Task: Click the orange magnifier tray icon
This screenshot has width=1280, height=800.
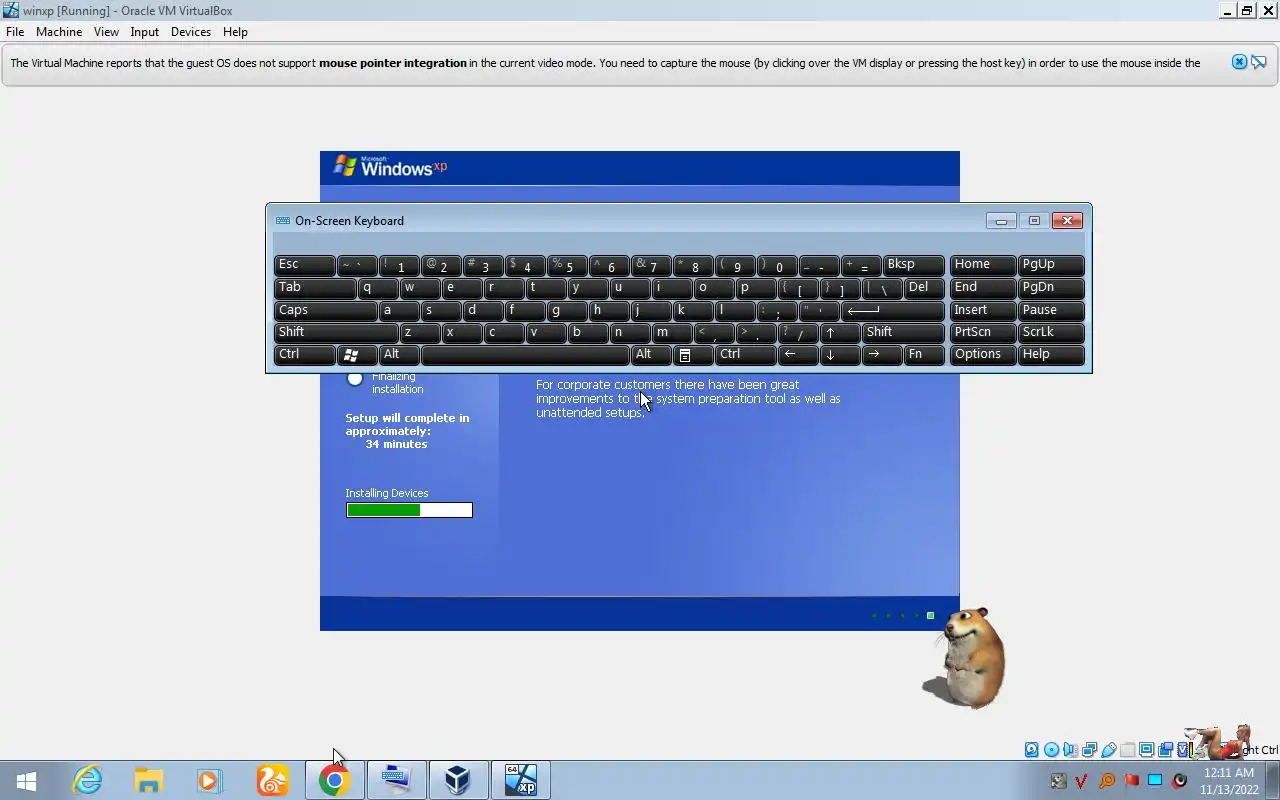Action: click(1106, 780)
